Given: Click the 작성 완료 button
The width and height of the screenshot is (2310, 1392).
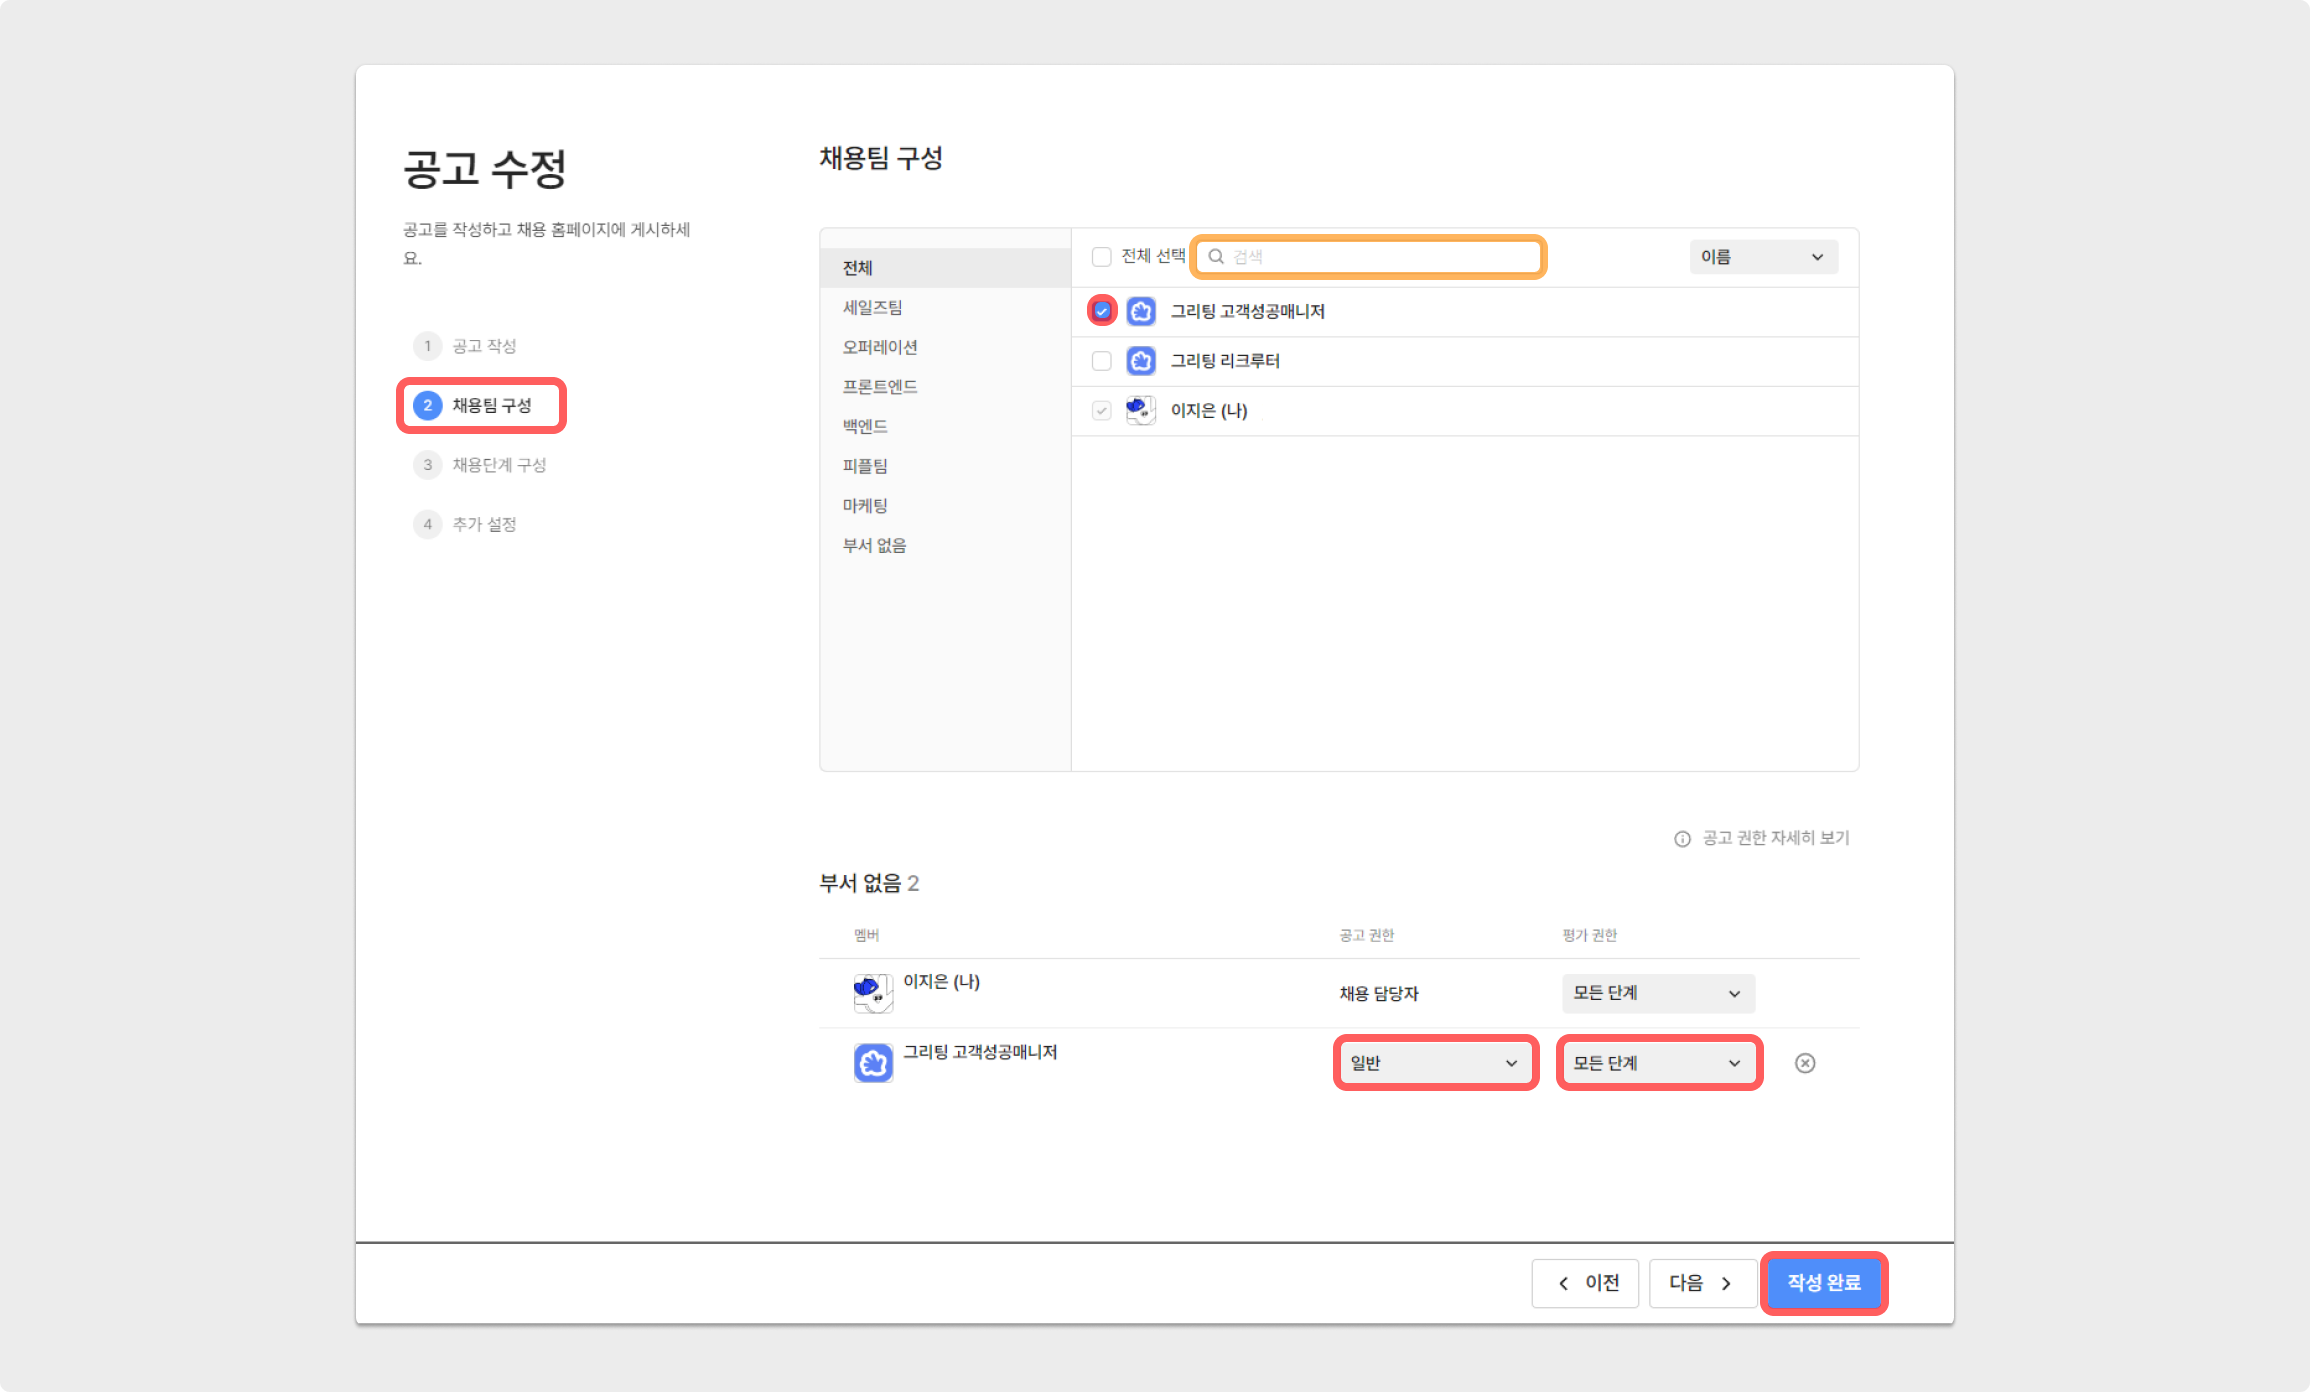Looking at the screenshot, I should click(x=1823, y=1283).
